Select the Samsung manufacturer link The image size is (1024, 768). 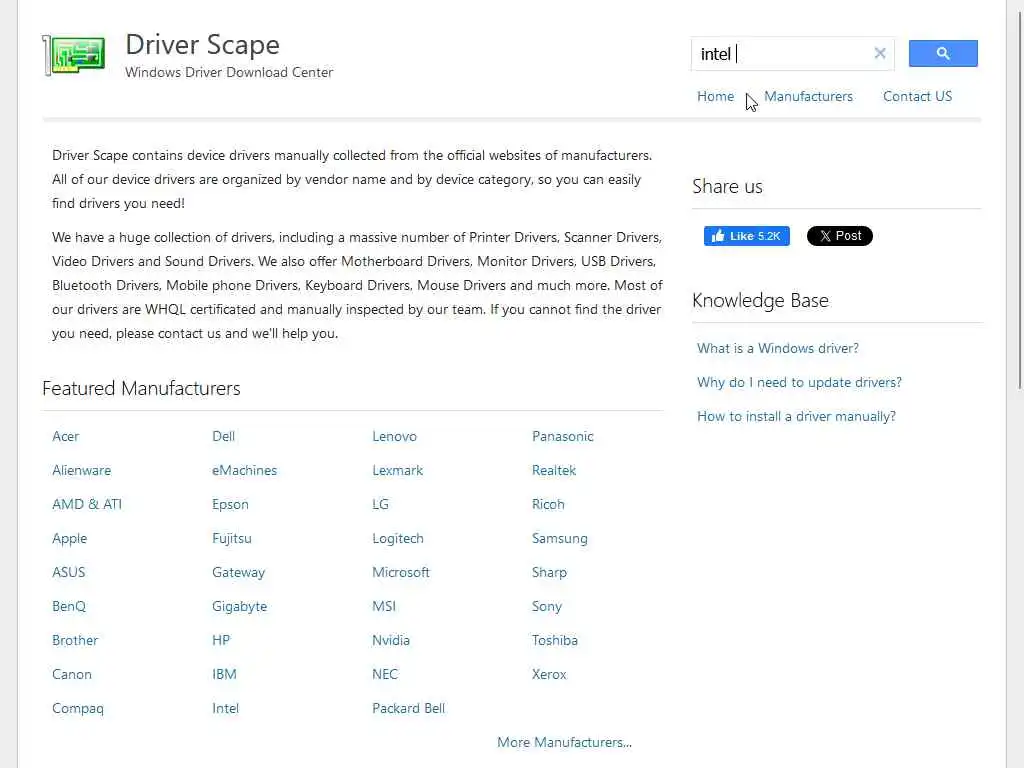click(x=560, y=538)
